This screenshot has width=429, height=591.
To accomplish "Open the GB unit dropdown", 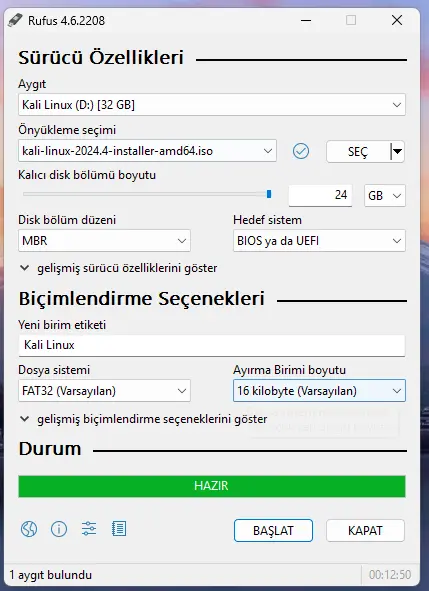I will (385, 196).
